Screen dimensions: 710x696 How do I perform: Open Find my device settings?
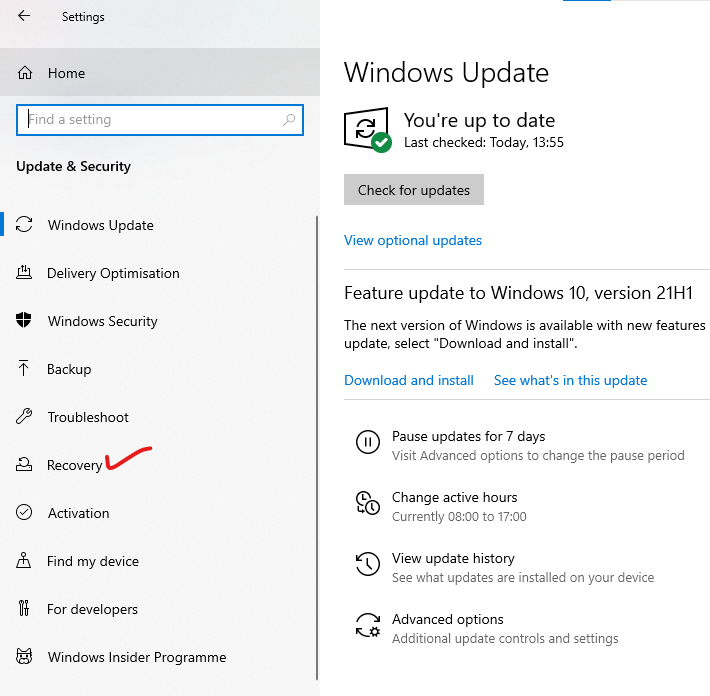point(158,561)
